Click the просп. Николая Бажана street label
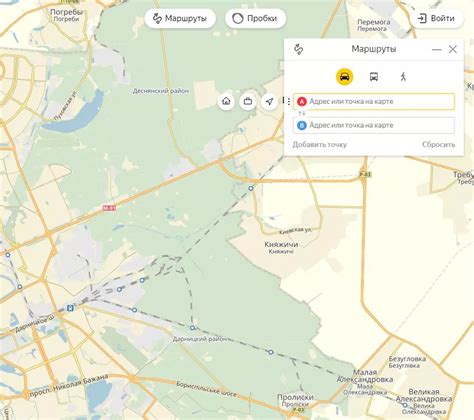The width and height of the screenshot is (474, 420). coord(69,386)
